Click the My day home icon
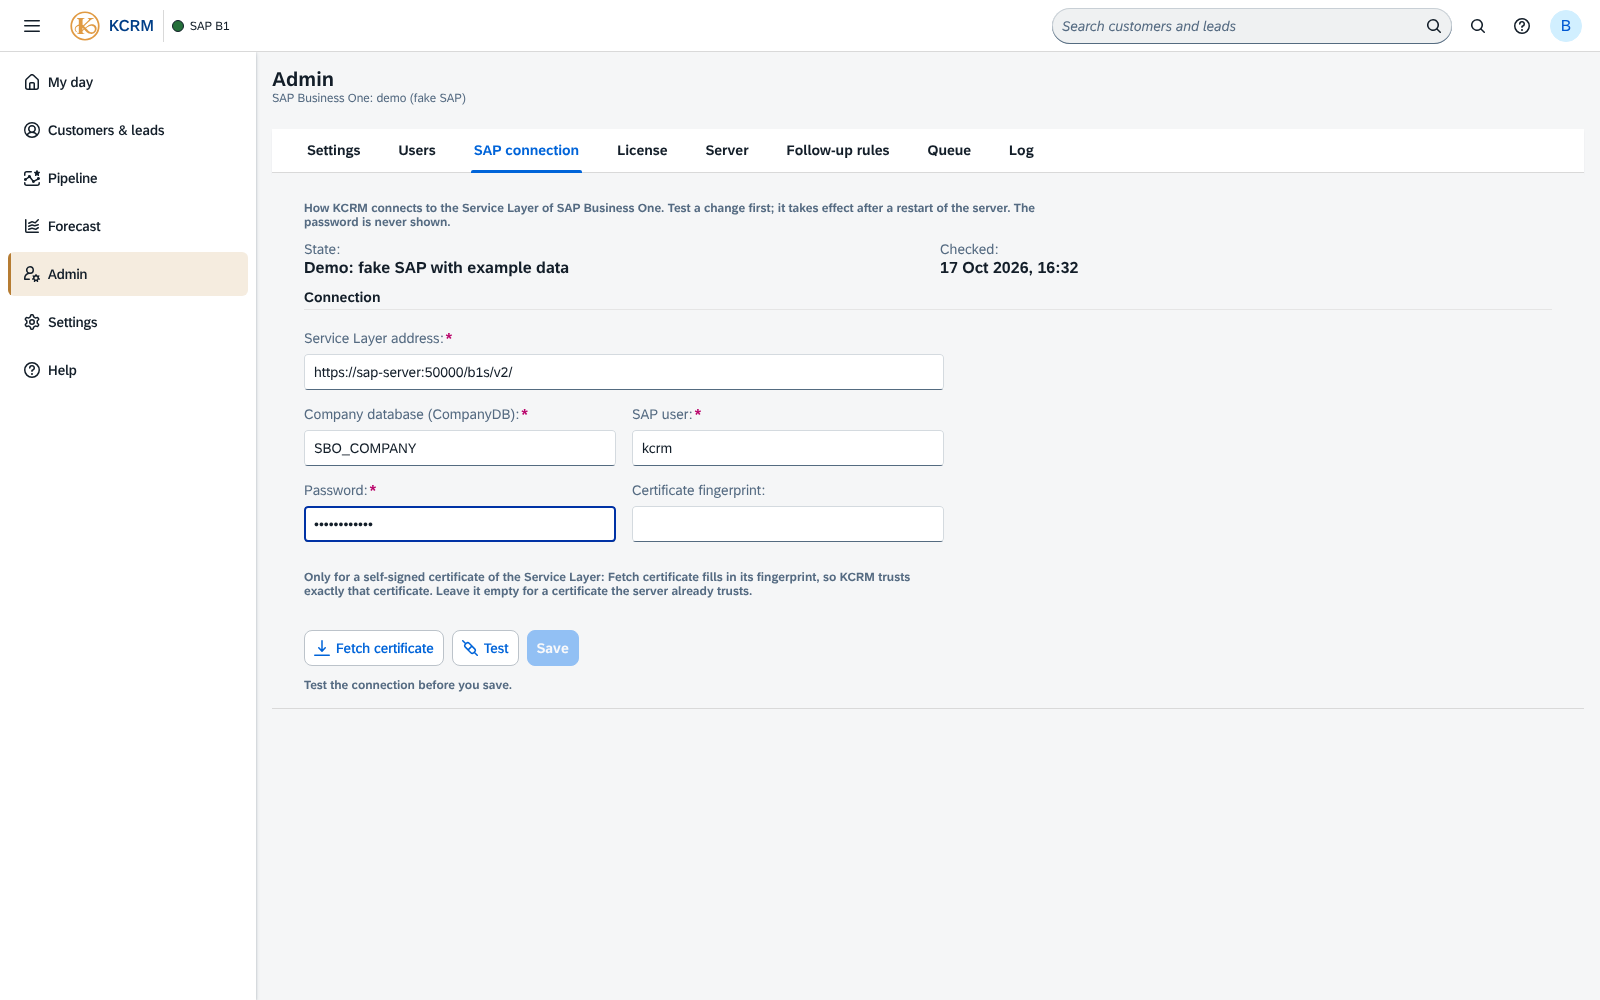 [x=32, y=82]
